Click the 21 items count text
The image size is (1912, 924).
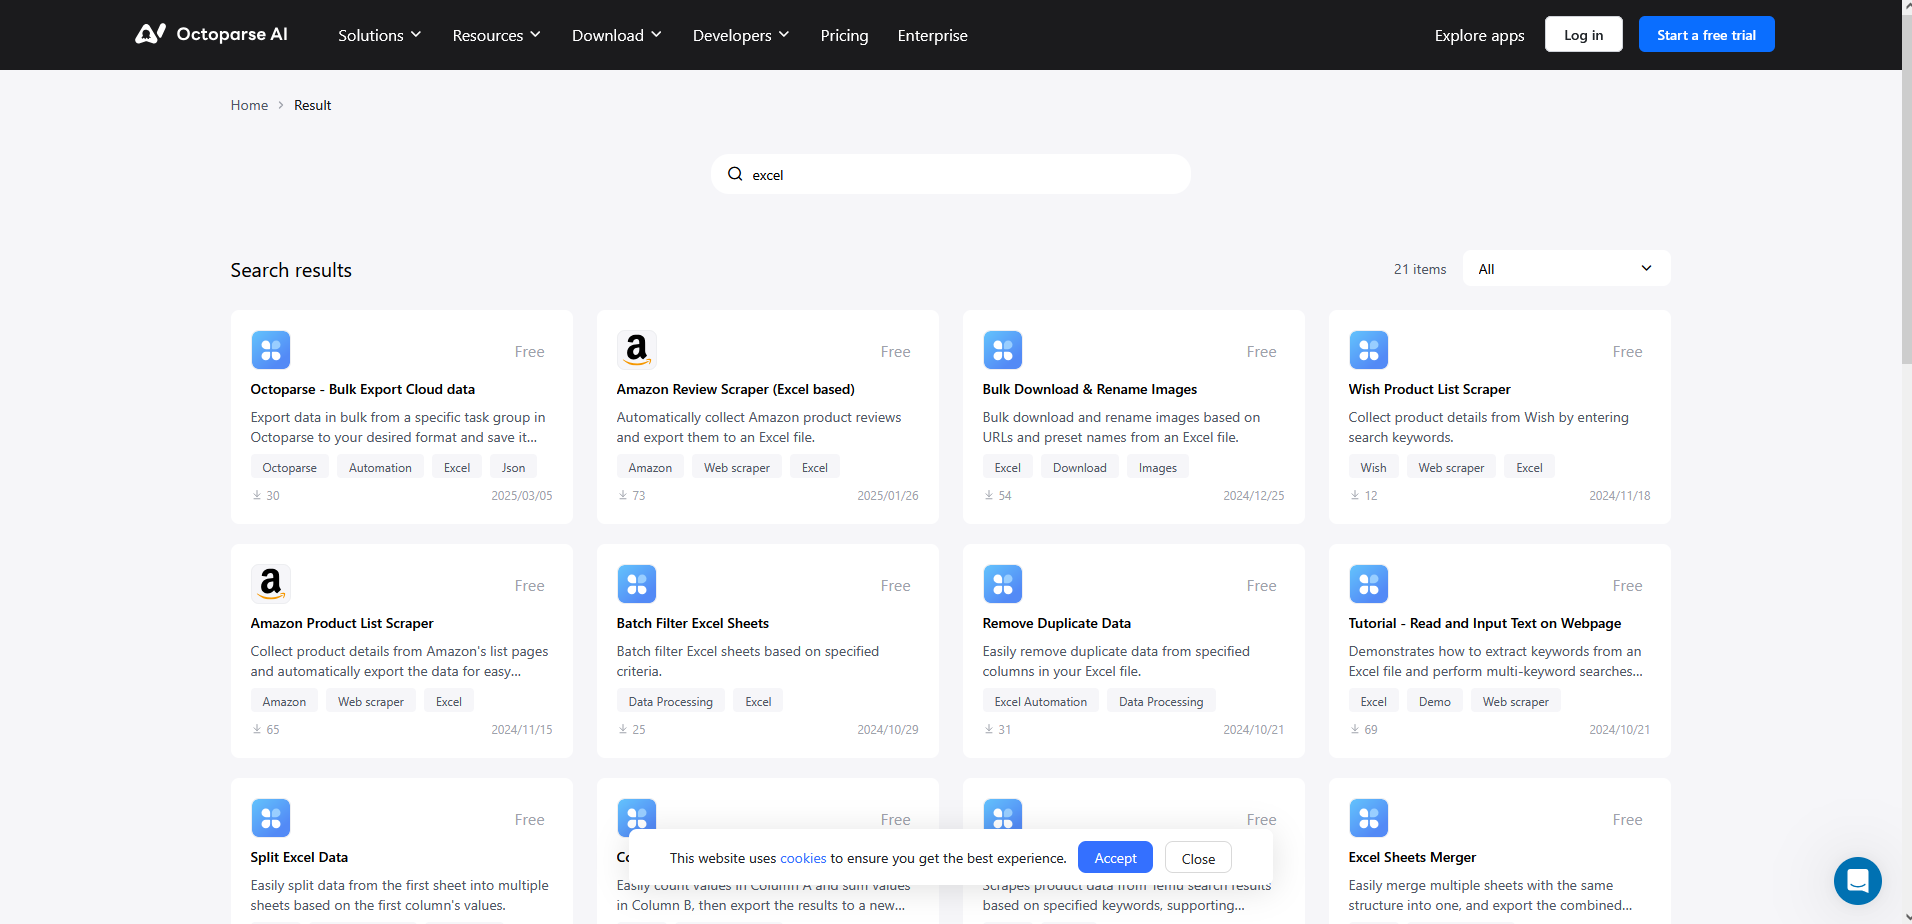[1420, 269]
